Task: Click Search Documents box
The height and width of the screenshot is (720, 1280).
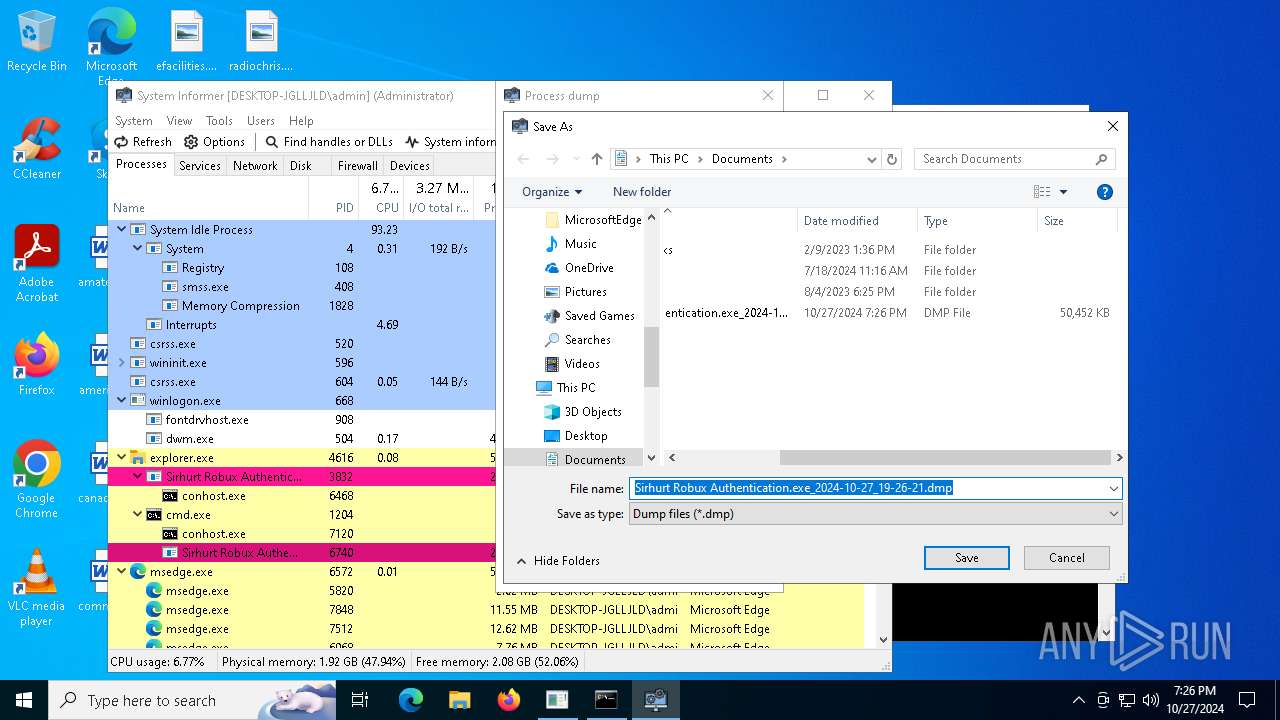Action: 1014,159
